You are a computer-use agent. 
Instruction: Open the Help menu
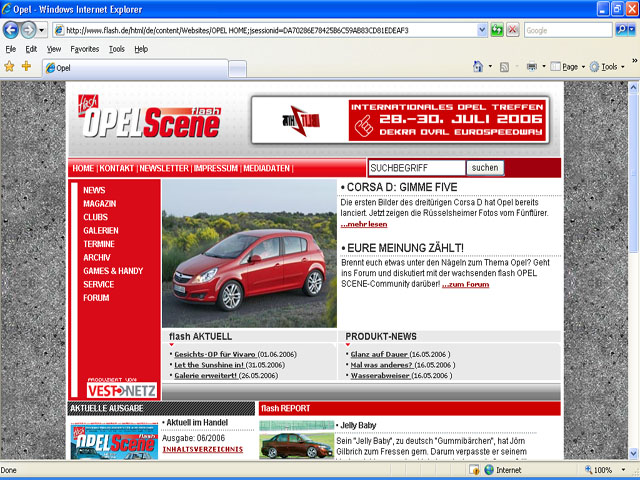coord(141,49)
